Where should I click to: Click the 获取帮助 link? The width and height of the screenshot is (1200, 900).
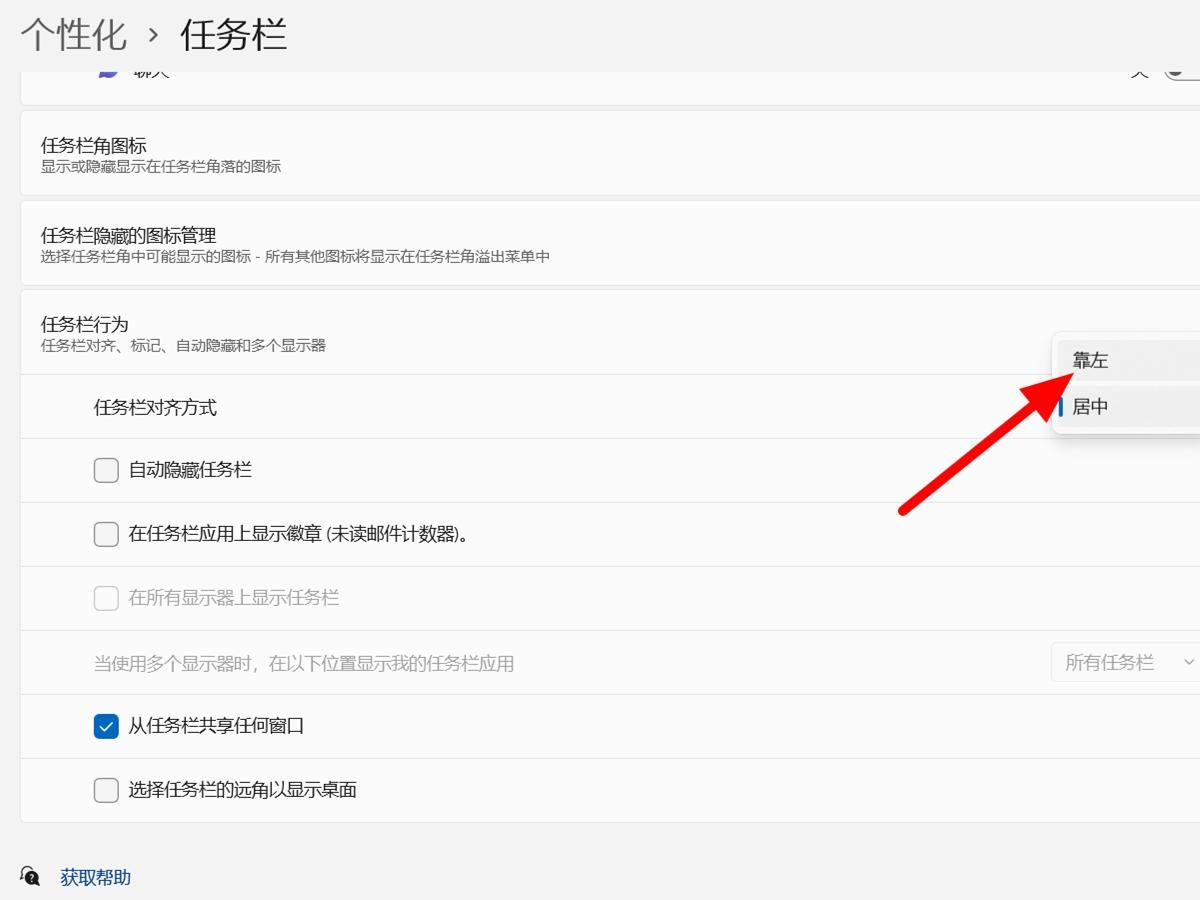96,876
